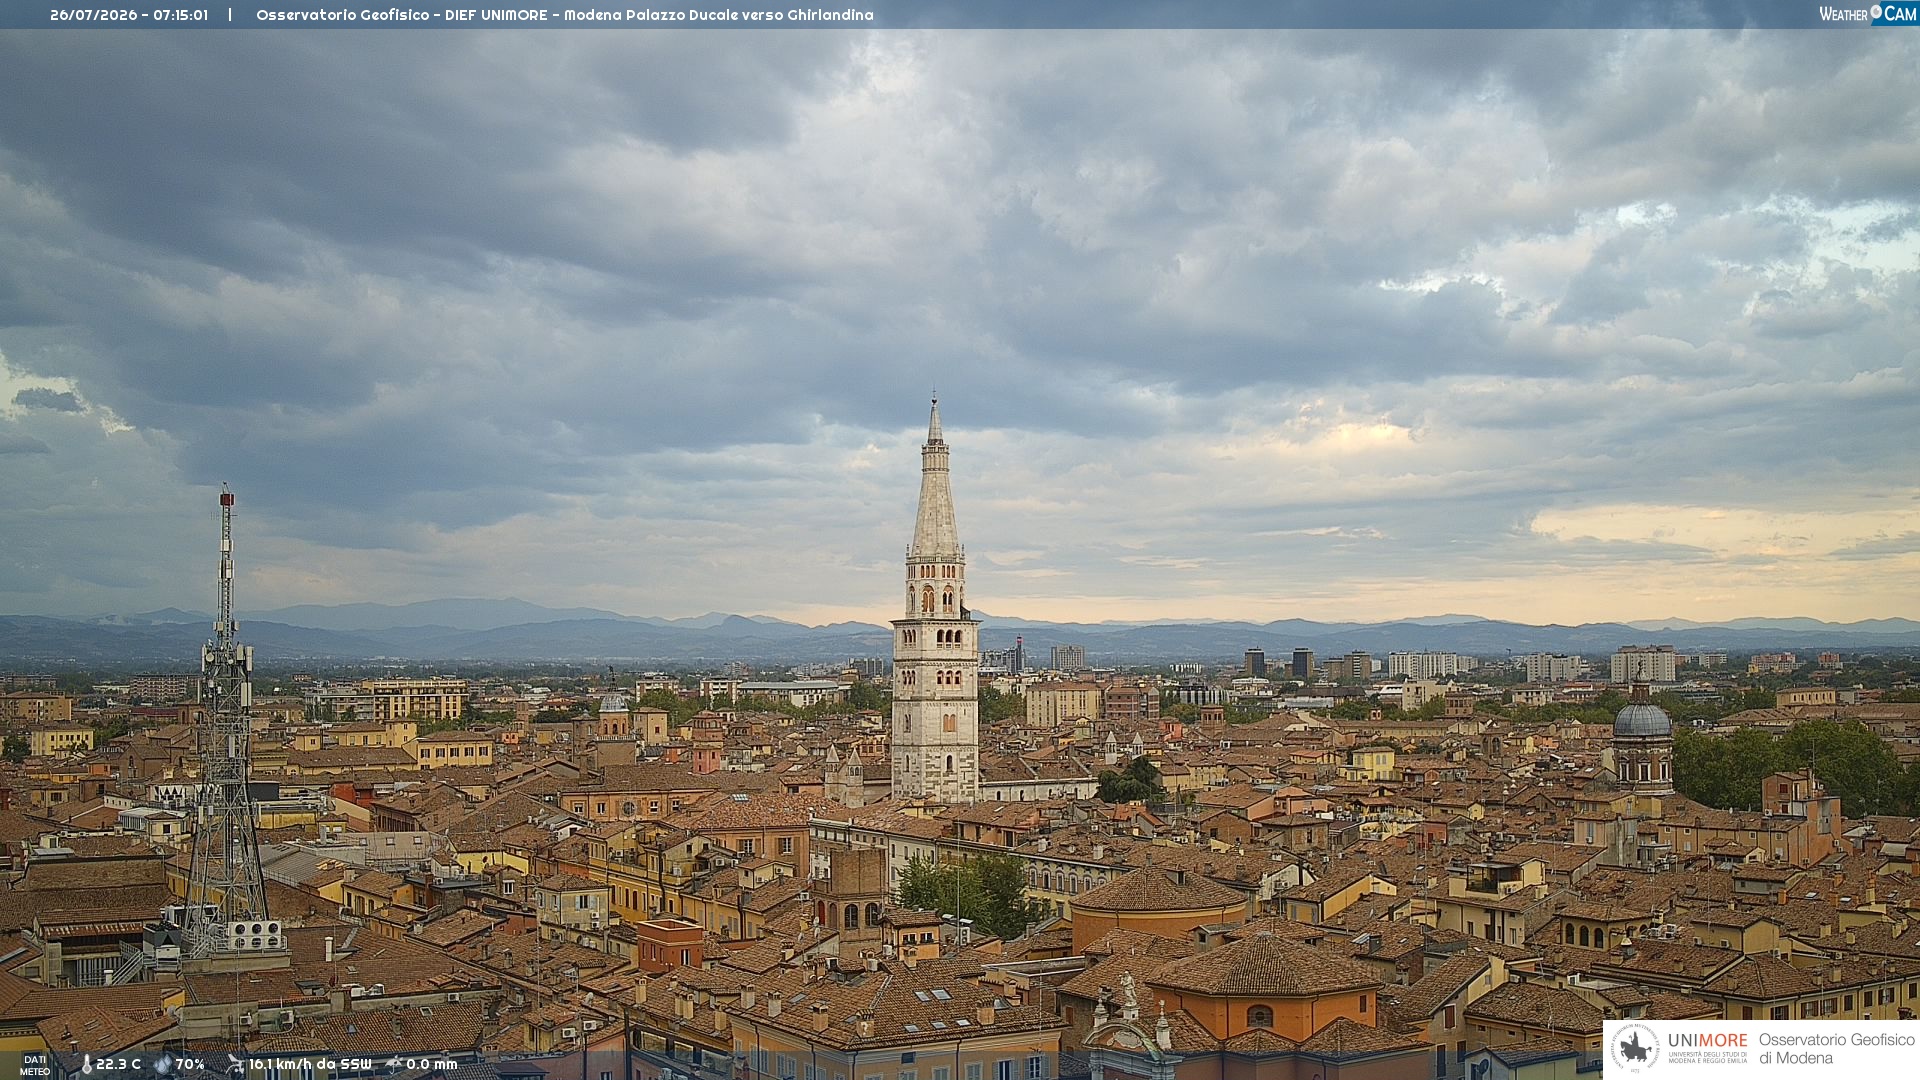Click the timestamp 26/07/2026 - 07:15:01

[129, 15]
